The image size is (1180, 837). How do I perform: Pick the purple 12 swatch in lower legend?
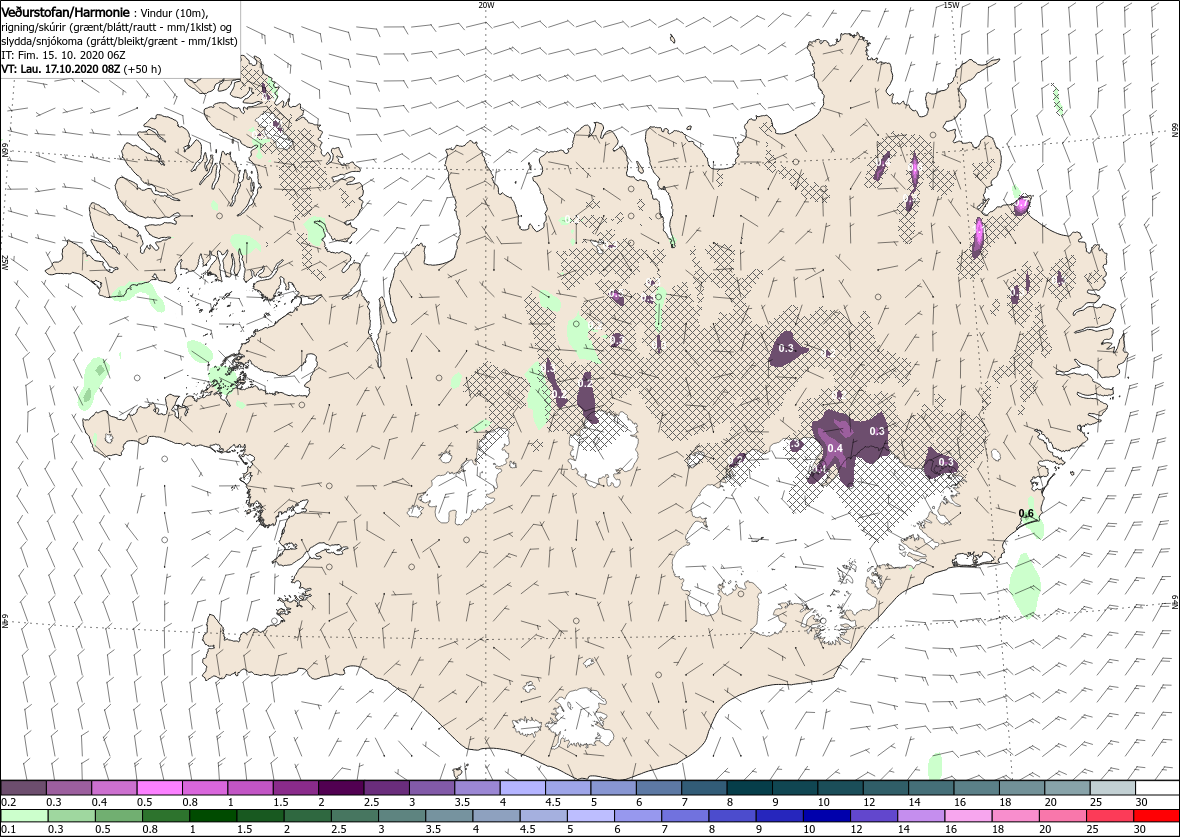click(x=873, y=816)
